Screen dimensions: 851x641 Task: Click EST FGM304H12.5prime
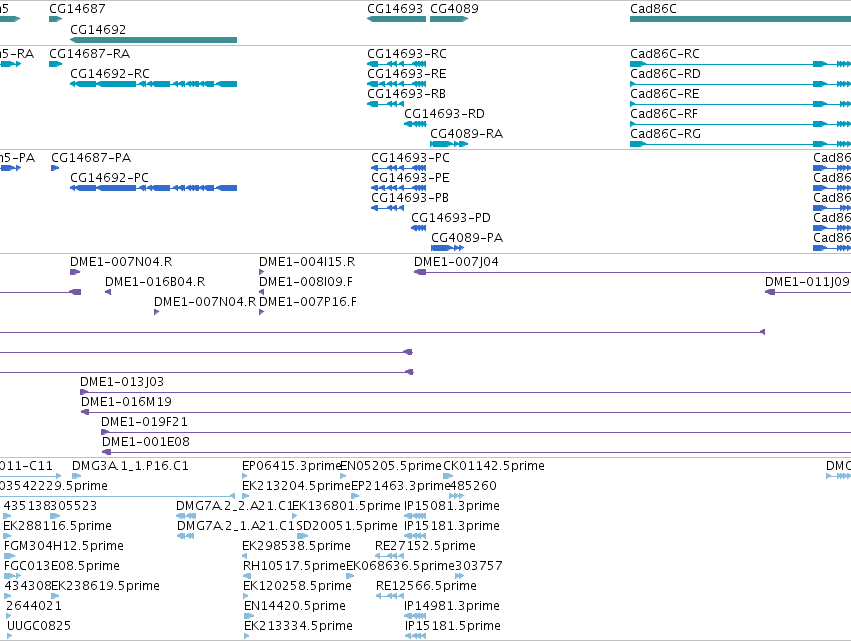point(64,546)
